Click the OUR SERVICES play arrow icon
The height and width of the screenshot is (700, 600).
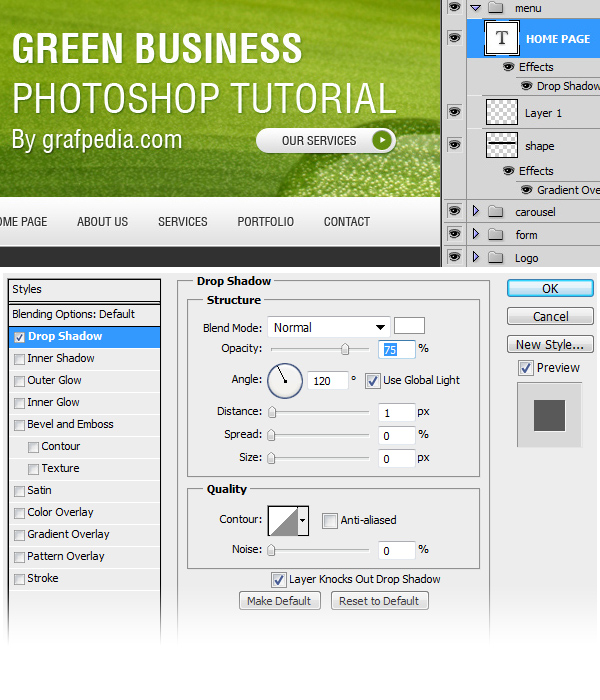coord(382,140)
